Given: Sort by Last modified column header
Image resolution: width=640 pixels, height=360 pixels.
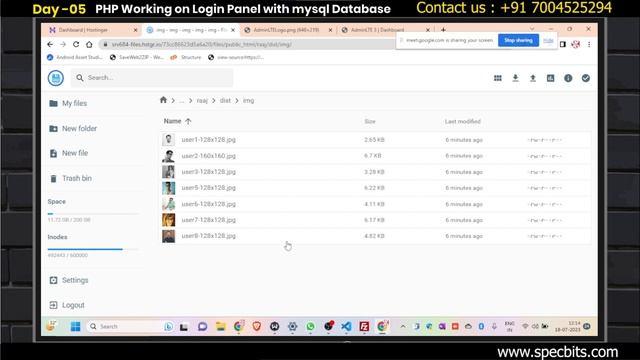Looking at the screenshot, I should point(462,122).
